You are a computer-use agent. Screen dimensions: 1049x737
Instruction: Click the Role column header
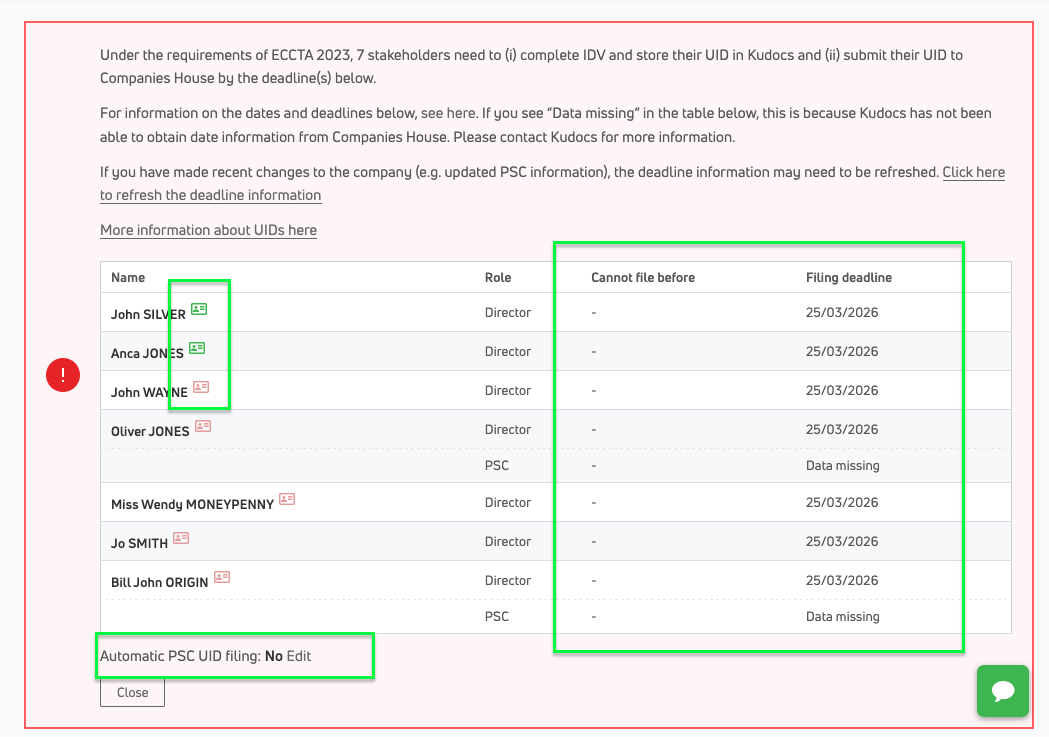pos(498,277)
